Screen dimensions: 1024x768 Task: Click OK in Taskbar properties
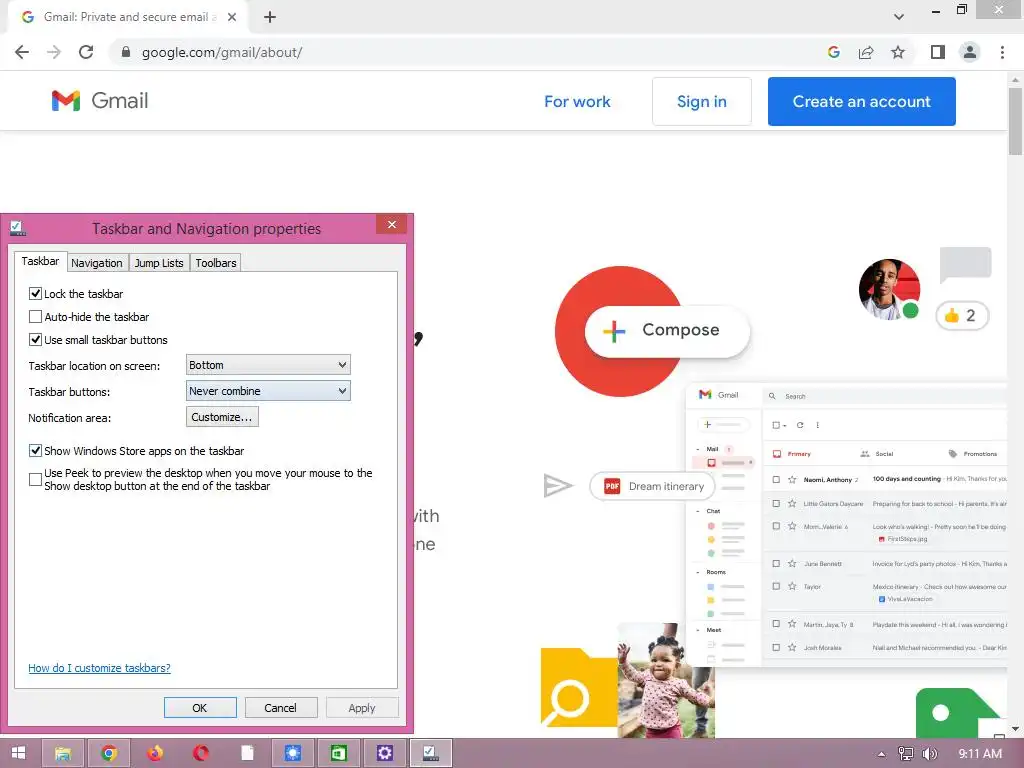point(200,708)
